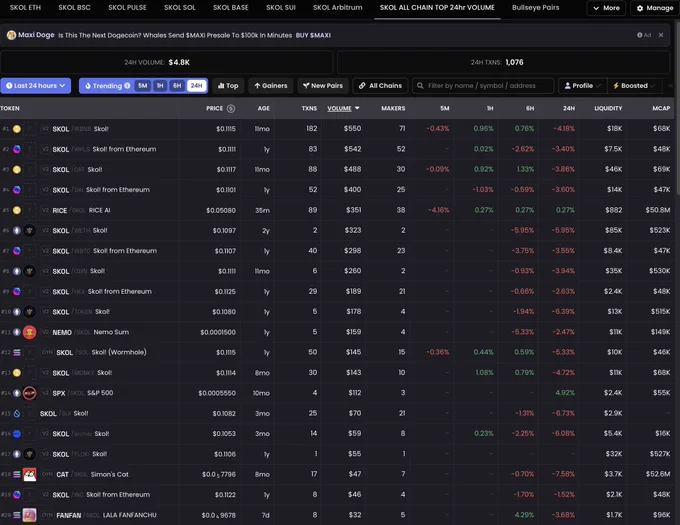
Task: Switch to SKOL ETH tab
Action: tap(25, 8)
